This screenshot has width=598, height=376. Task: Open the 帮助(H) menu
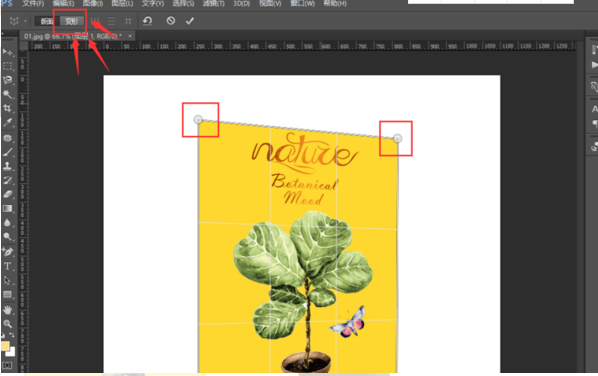click(335, 3)
